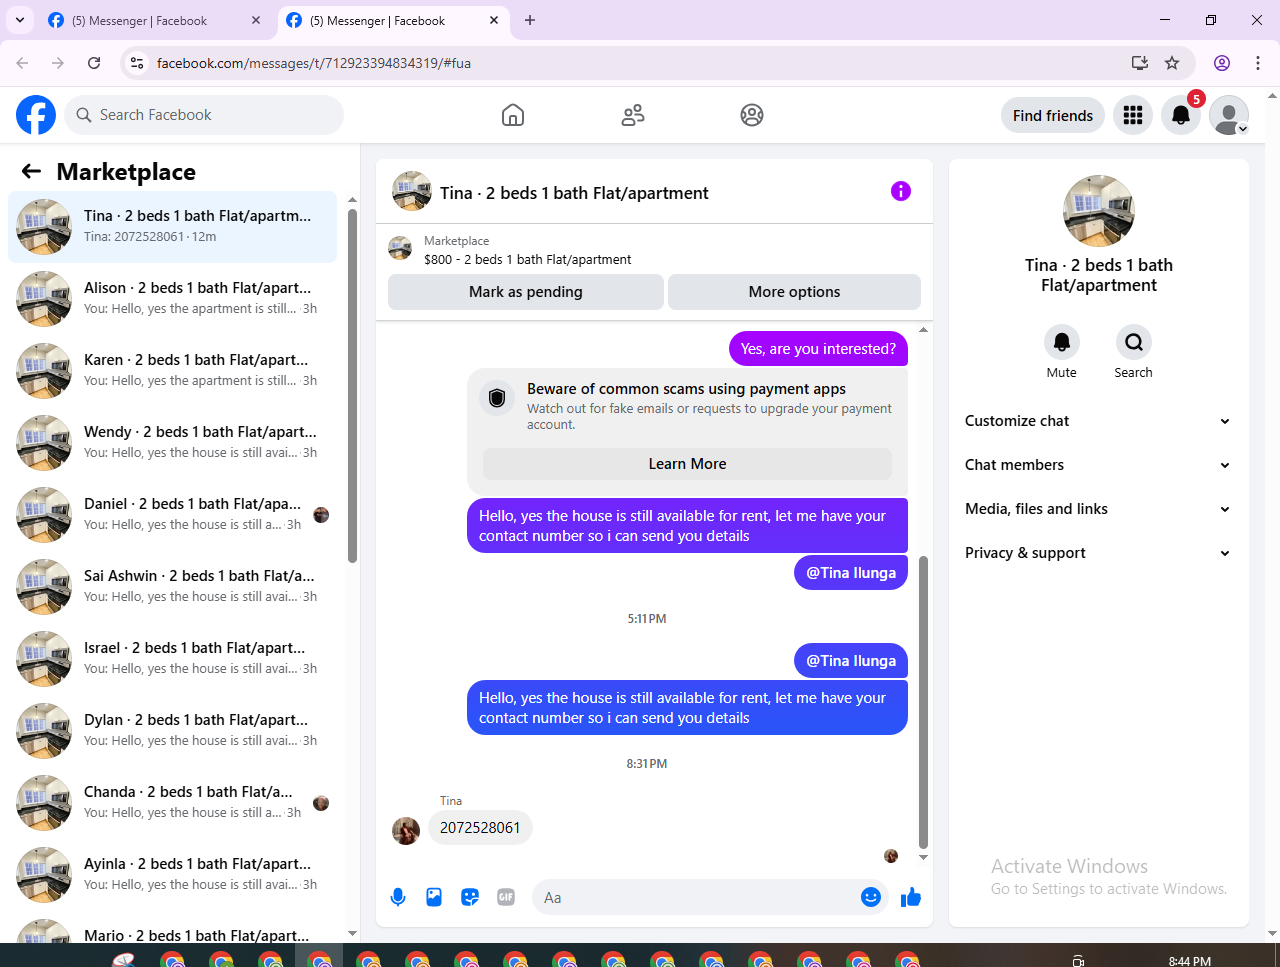Expand Privacy & support section

pos(1098,553)
